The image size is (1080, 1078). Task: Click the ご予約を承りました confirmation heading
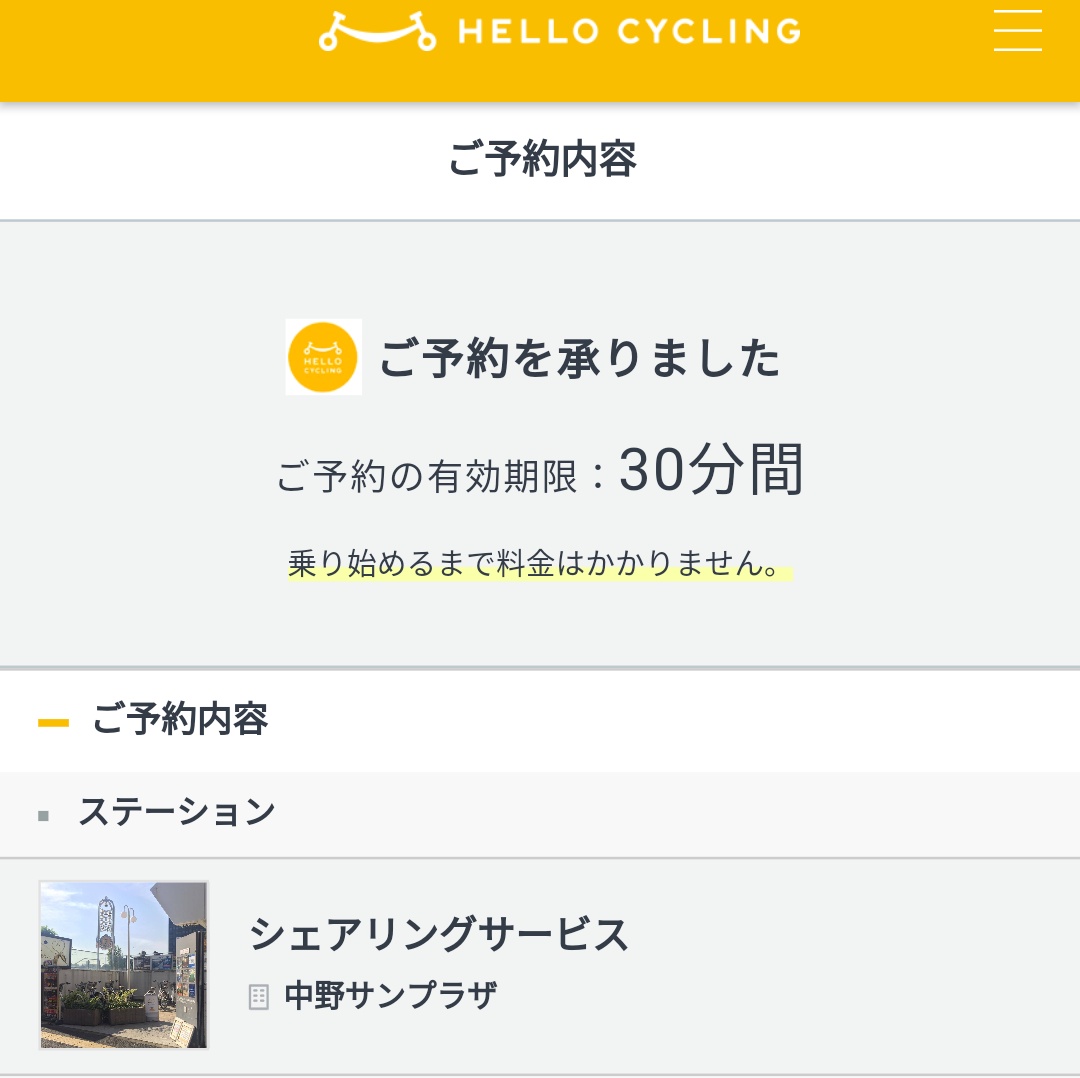point(580,358)
